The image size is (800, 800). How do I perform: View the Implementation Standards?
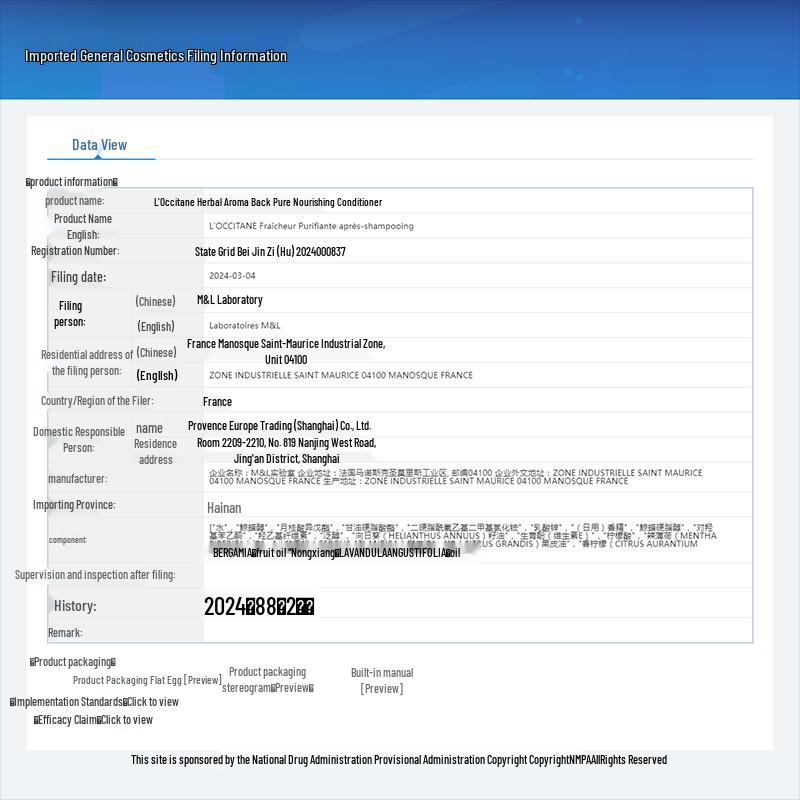pyautogui.click(x=96, y=702)
